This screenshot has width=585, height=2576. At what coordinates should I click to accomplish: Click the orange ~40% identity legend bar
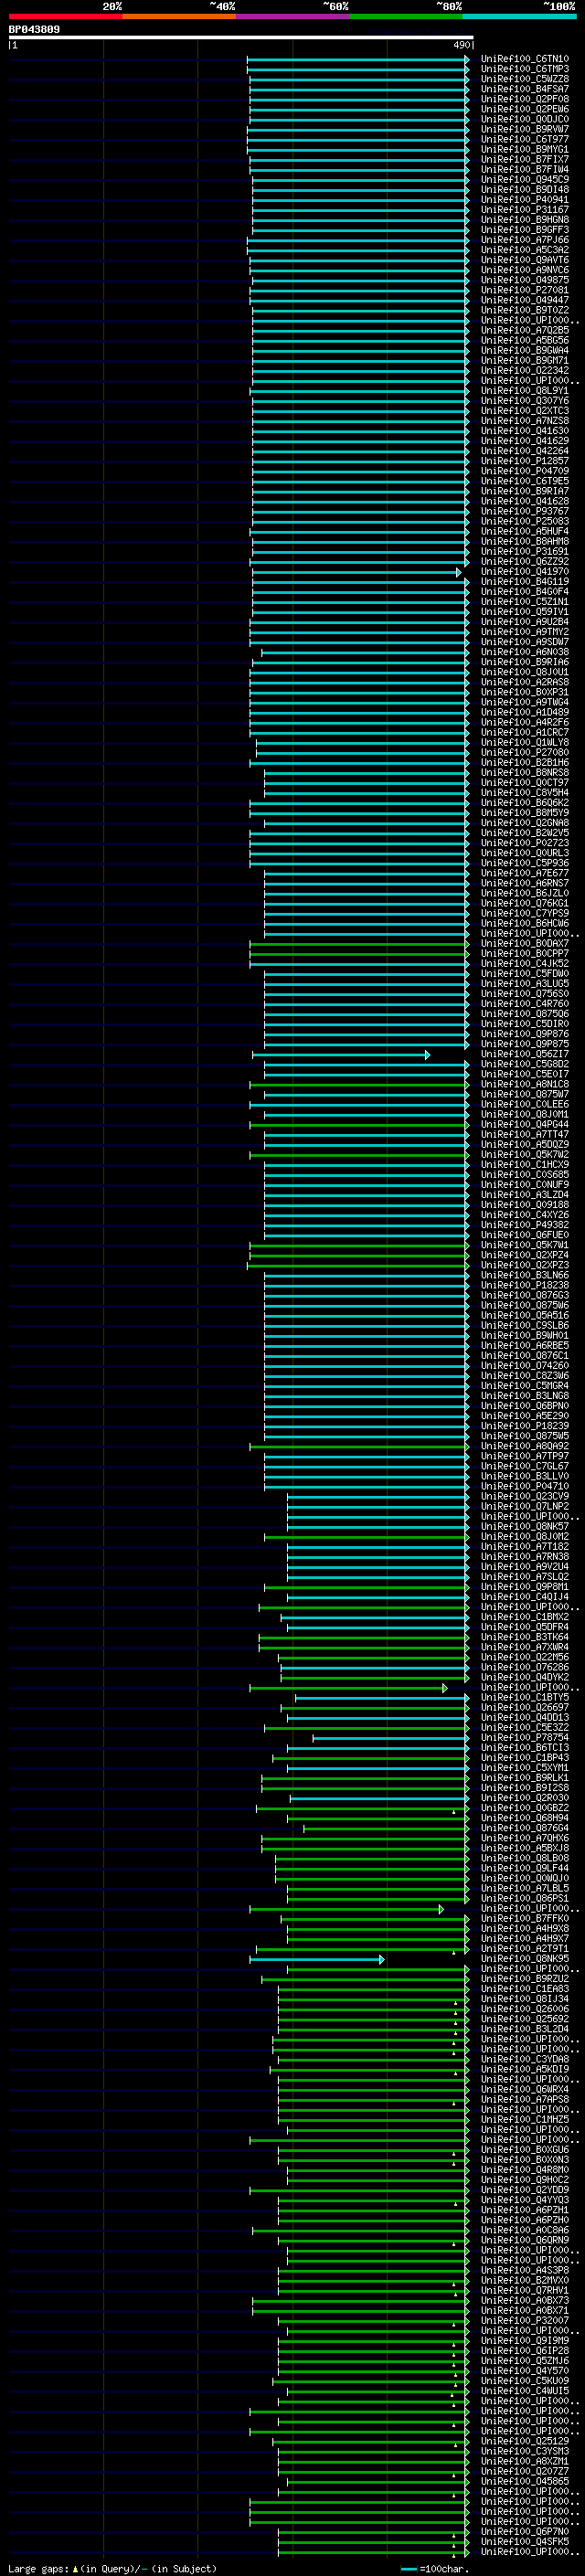point(179,16)
